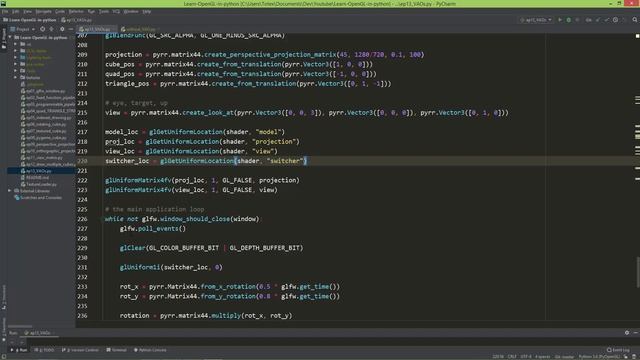Viewport: 640px width, 360px height.
Task: Click the Run panel settings gear icon
Action: coord(627,333)
